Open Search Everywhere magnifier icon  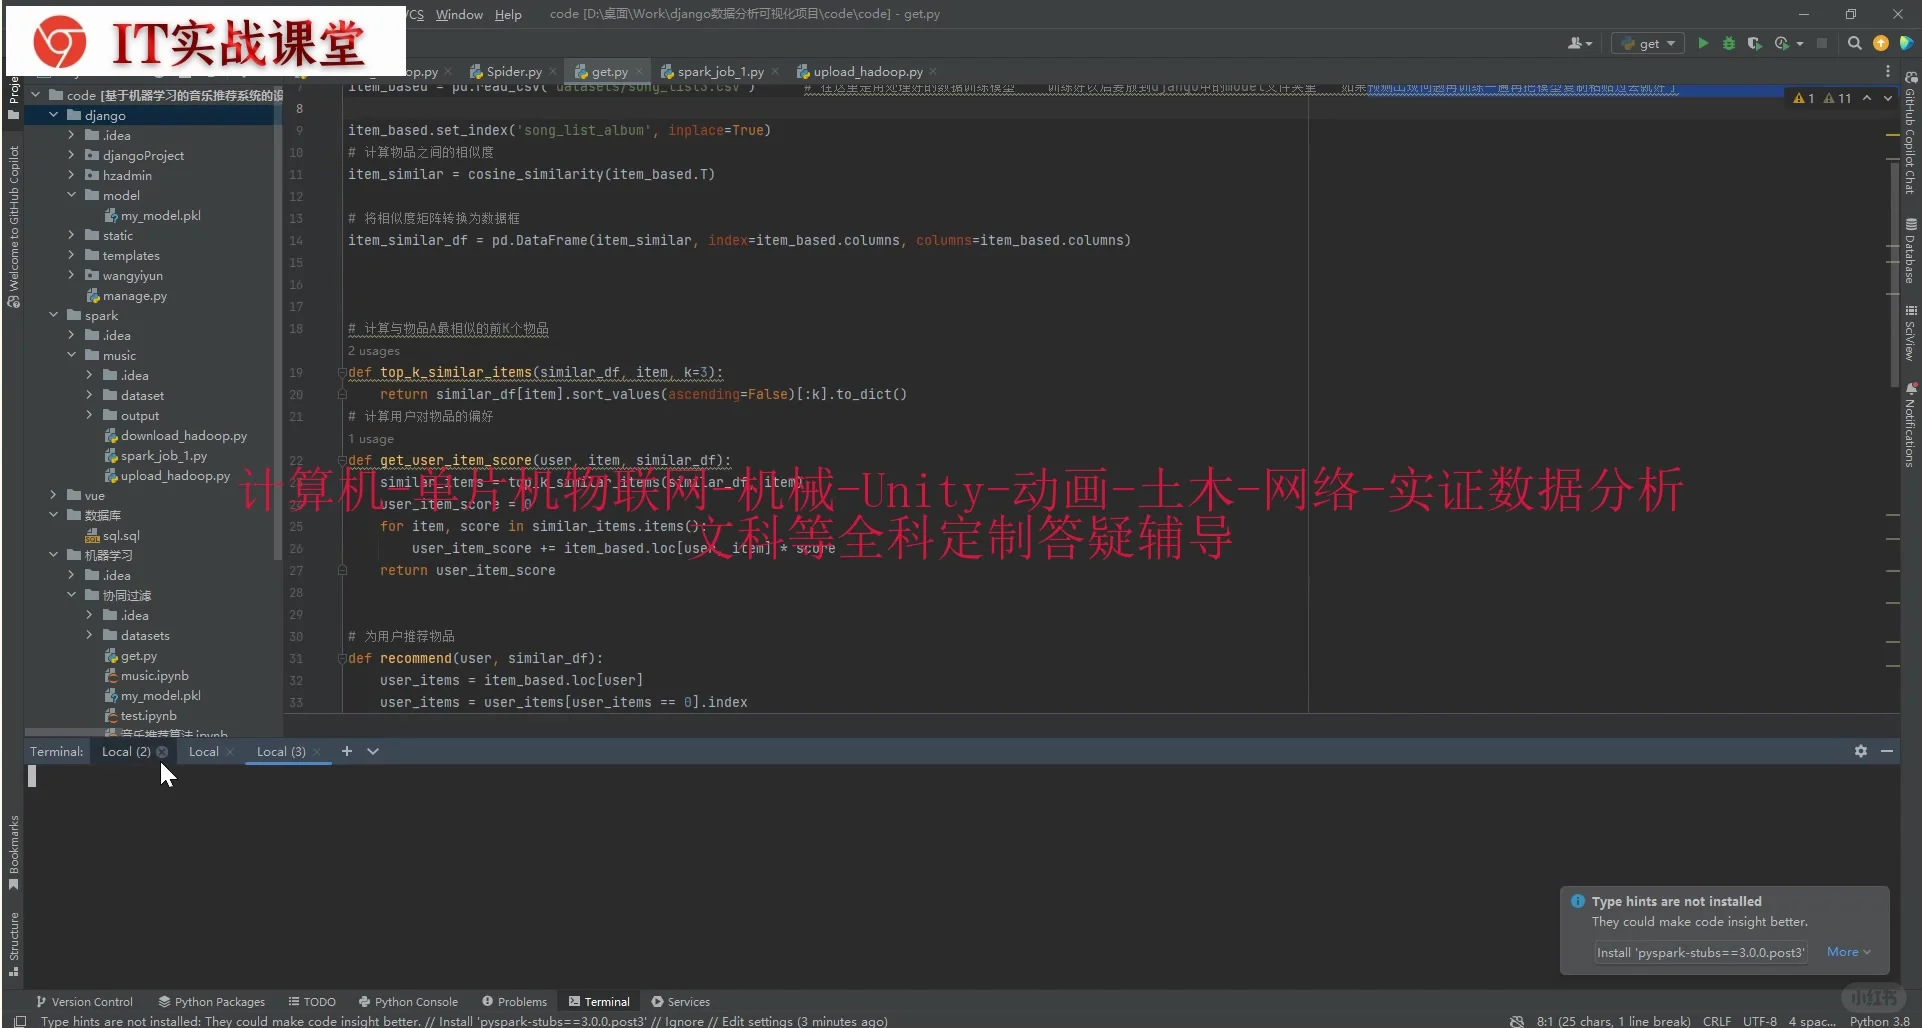point(1855,43)
